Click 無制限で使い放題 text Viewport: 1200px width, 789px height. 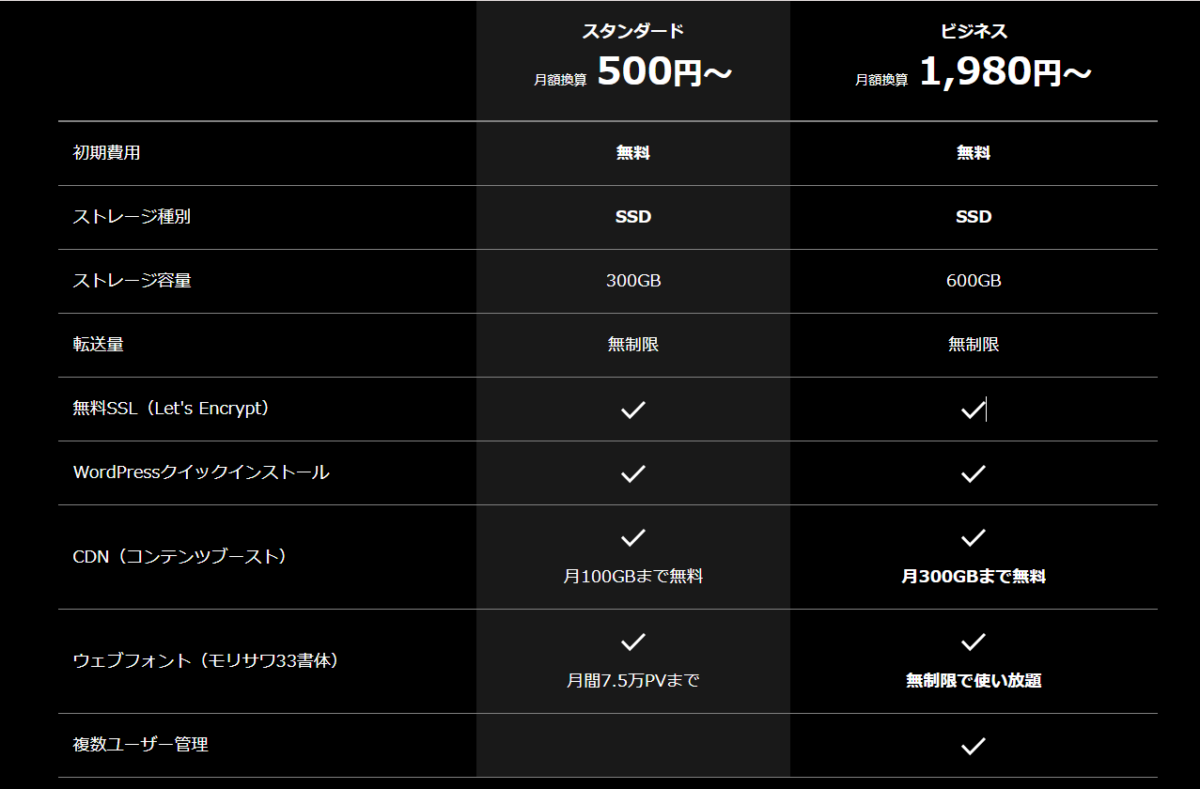pyautogui.click(x=973, y=681)
